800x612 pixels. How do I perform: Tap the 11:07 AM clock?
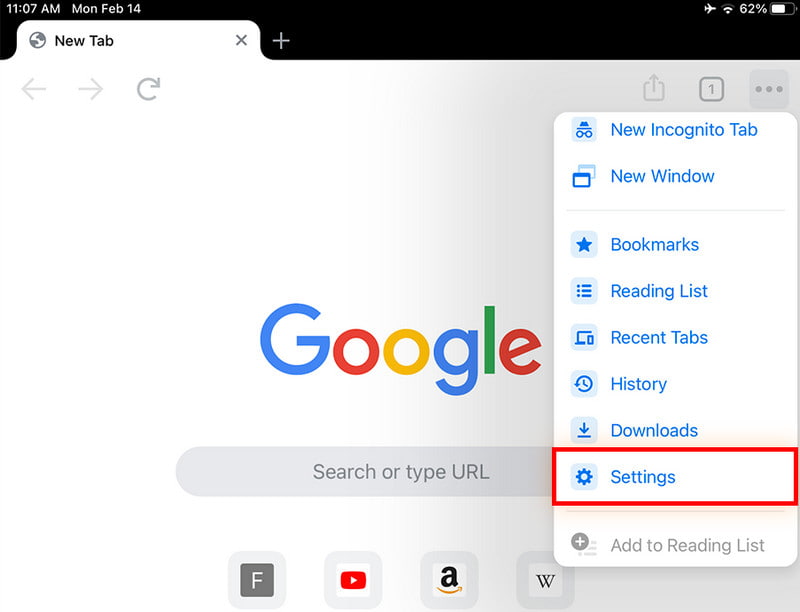[x=33, y=9]
